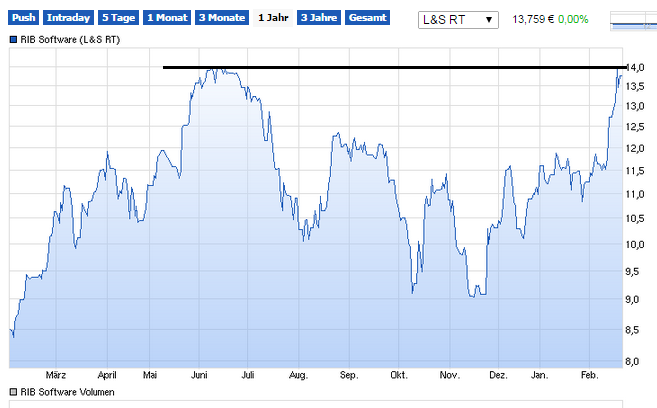The height and width of the screenshot is (408, 657).
Task: Show the 5 Tage chart range
Action: pyautogui.click(x=117, y=19)
